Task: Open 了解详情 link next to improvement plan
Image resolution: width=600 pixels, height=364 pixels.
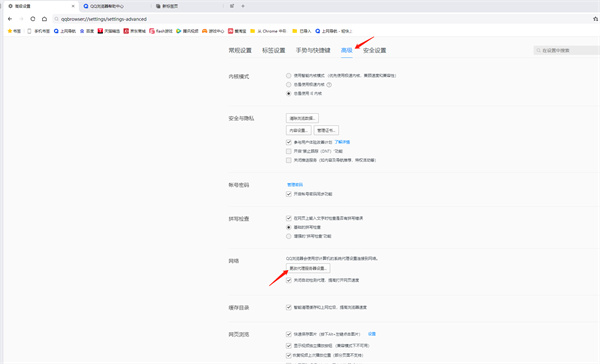Action: tap(342, 142)
